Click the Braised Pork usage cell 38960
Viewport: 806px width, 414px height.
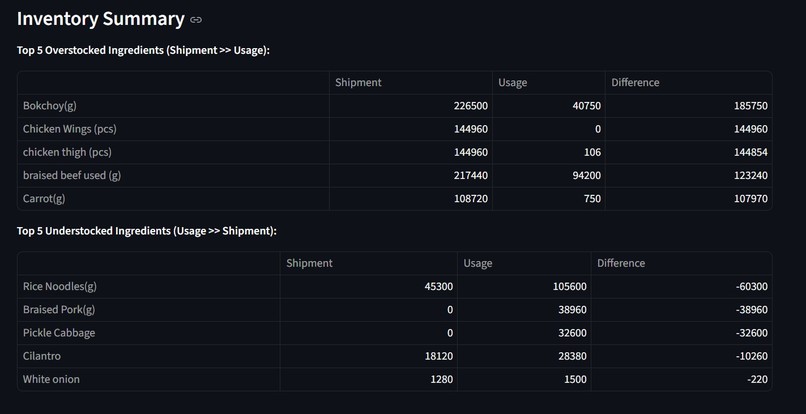pyautogui.click(x=524, y=310)
